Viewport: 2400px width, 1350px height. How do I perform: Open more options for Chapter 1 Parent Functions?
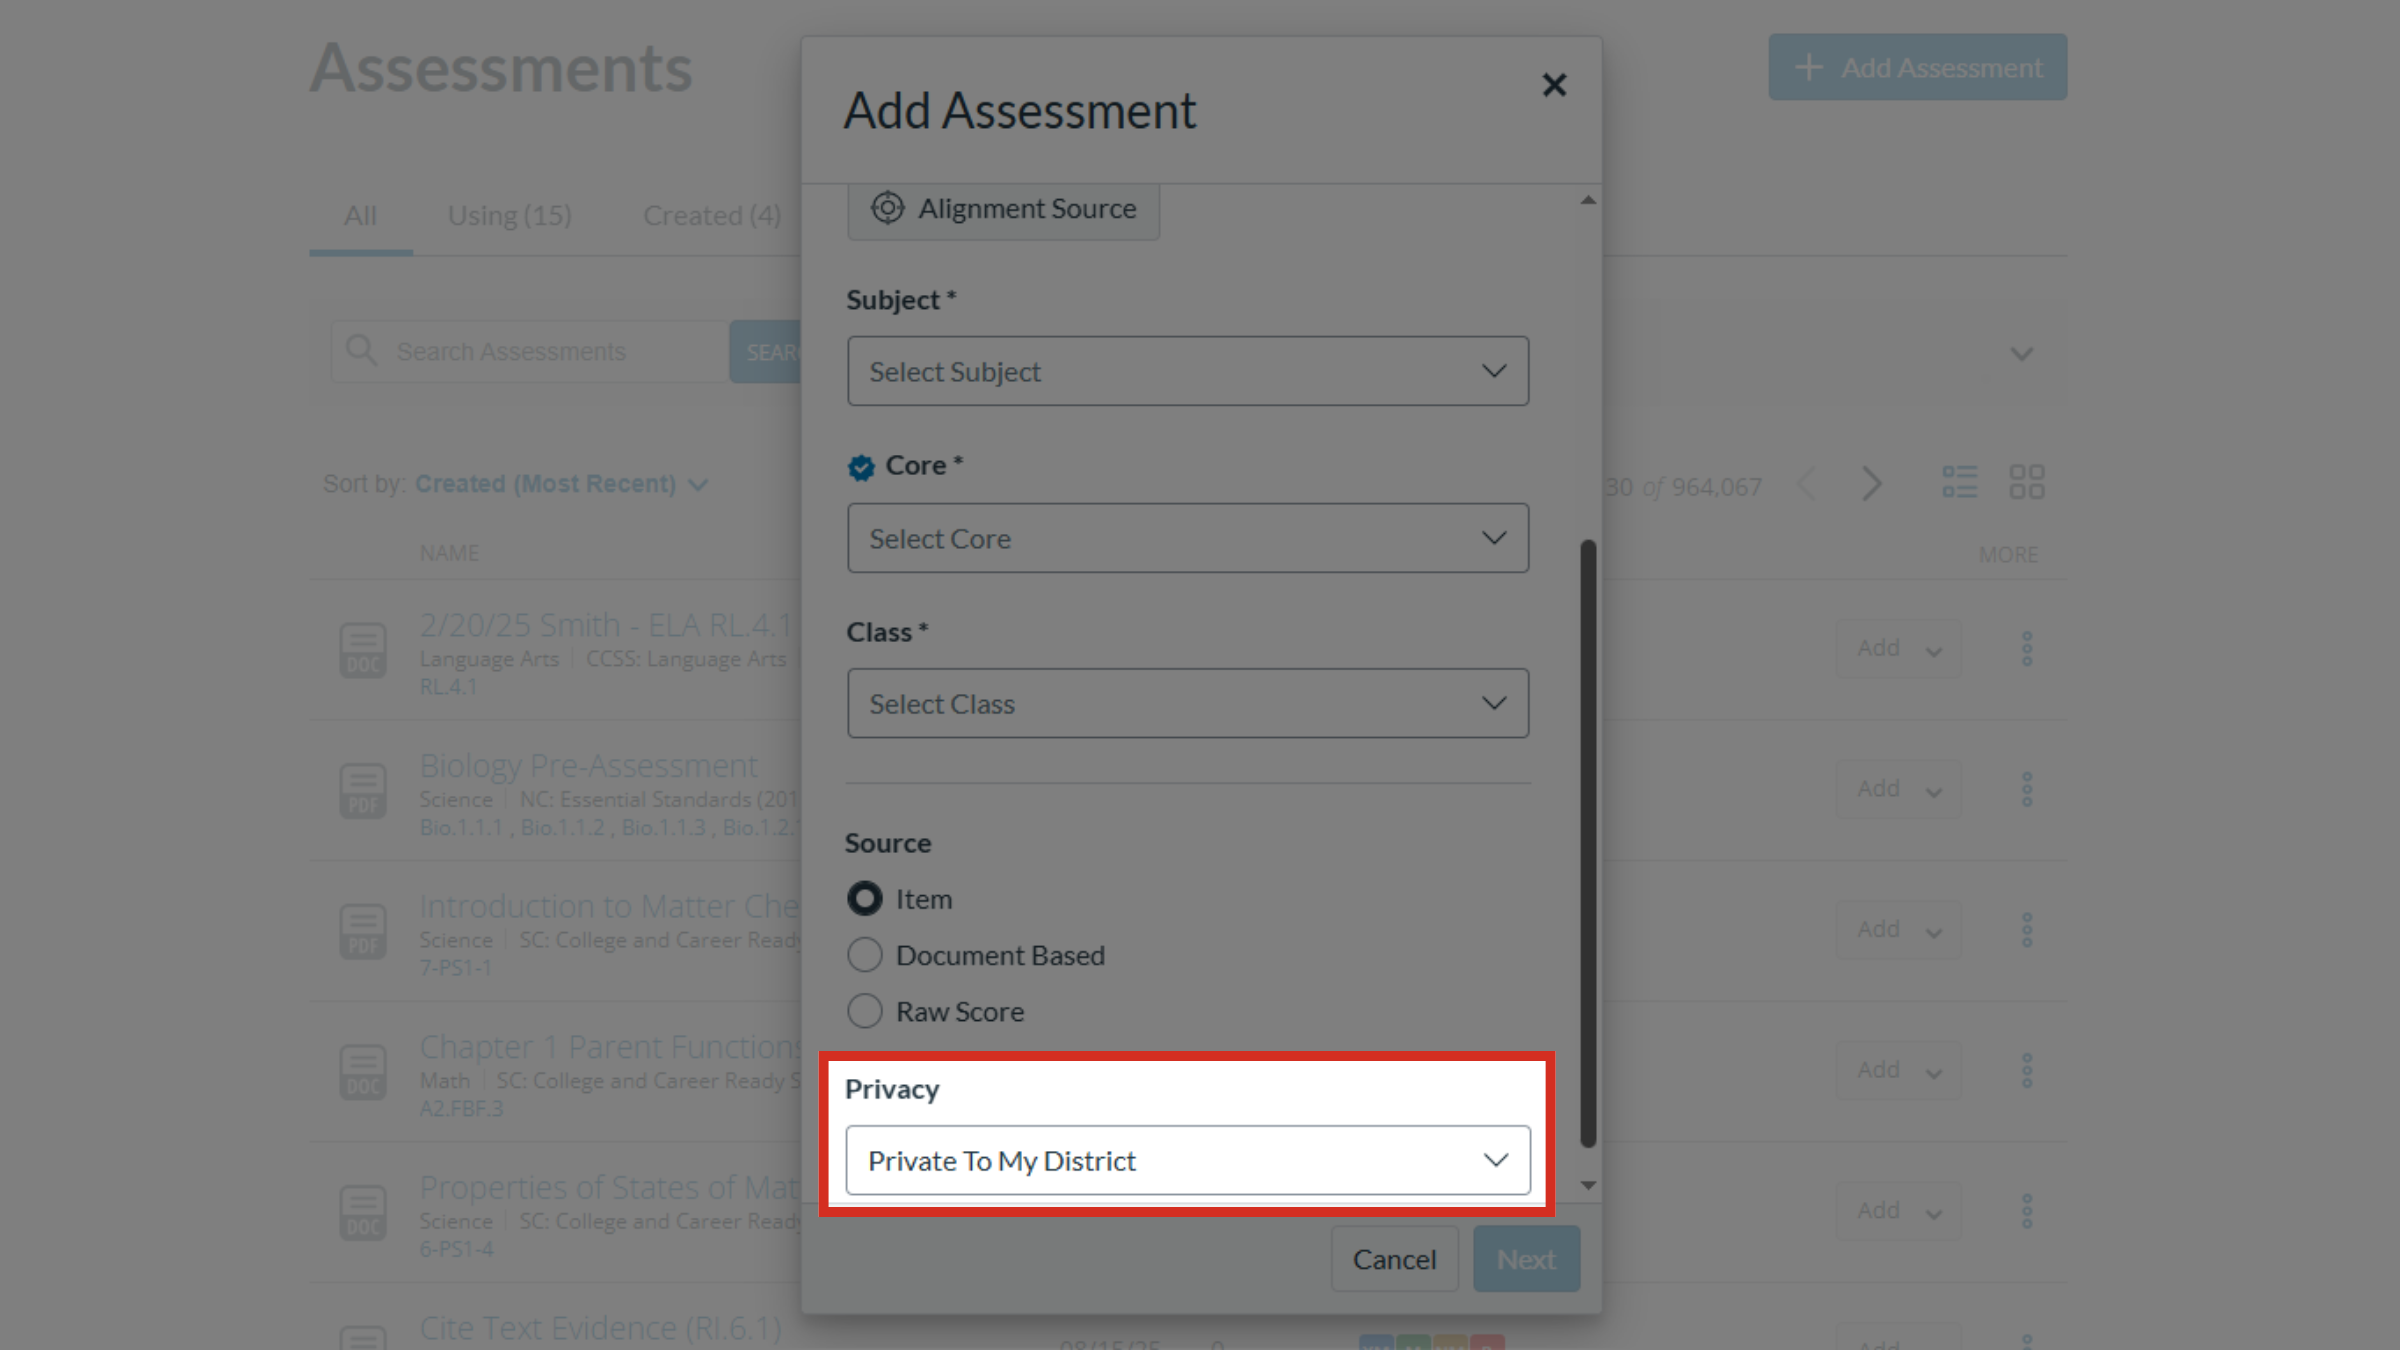(2027, 1071)
